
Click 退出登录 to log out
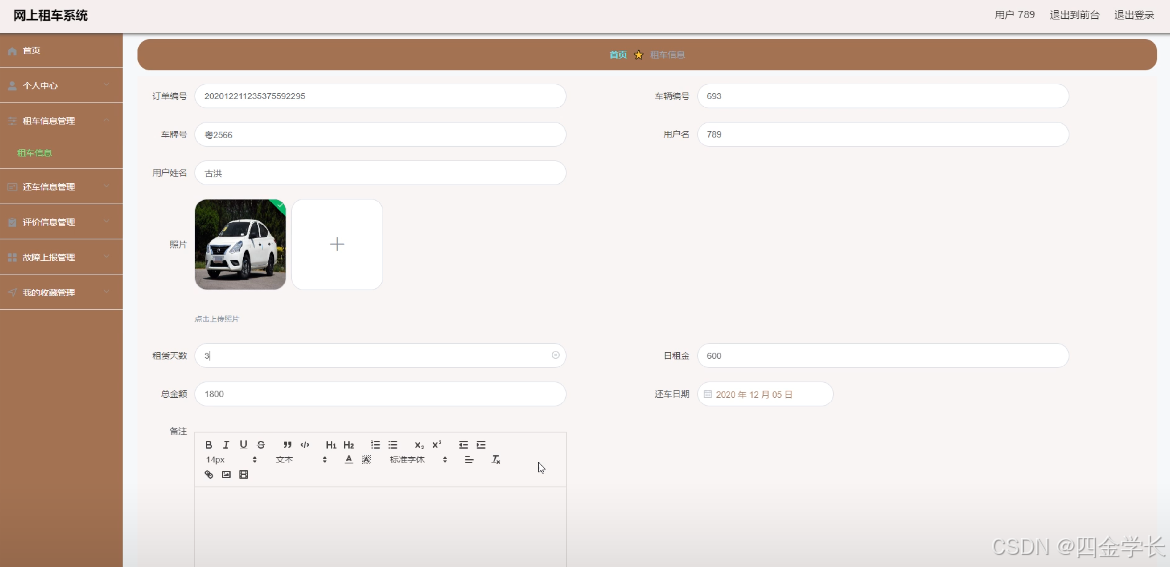point(1134,15)
